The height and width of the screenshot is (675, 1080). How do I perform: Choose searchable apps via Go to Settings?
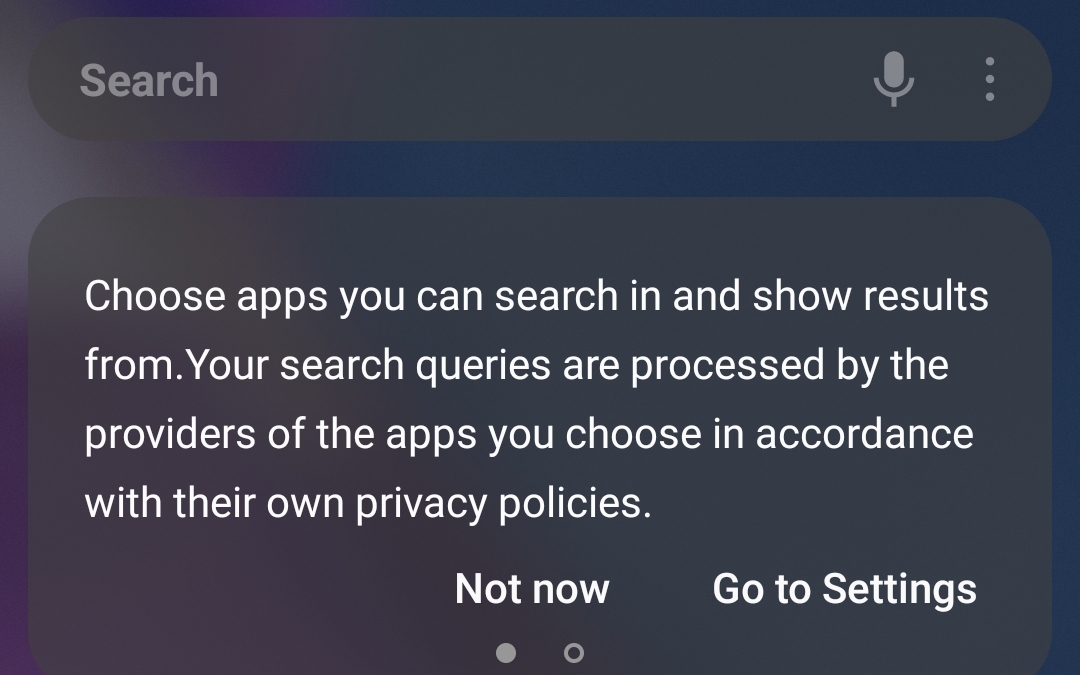844,589
